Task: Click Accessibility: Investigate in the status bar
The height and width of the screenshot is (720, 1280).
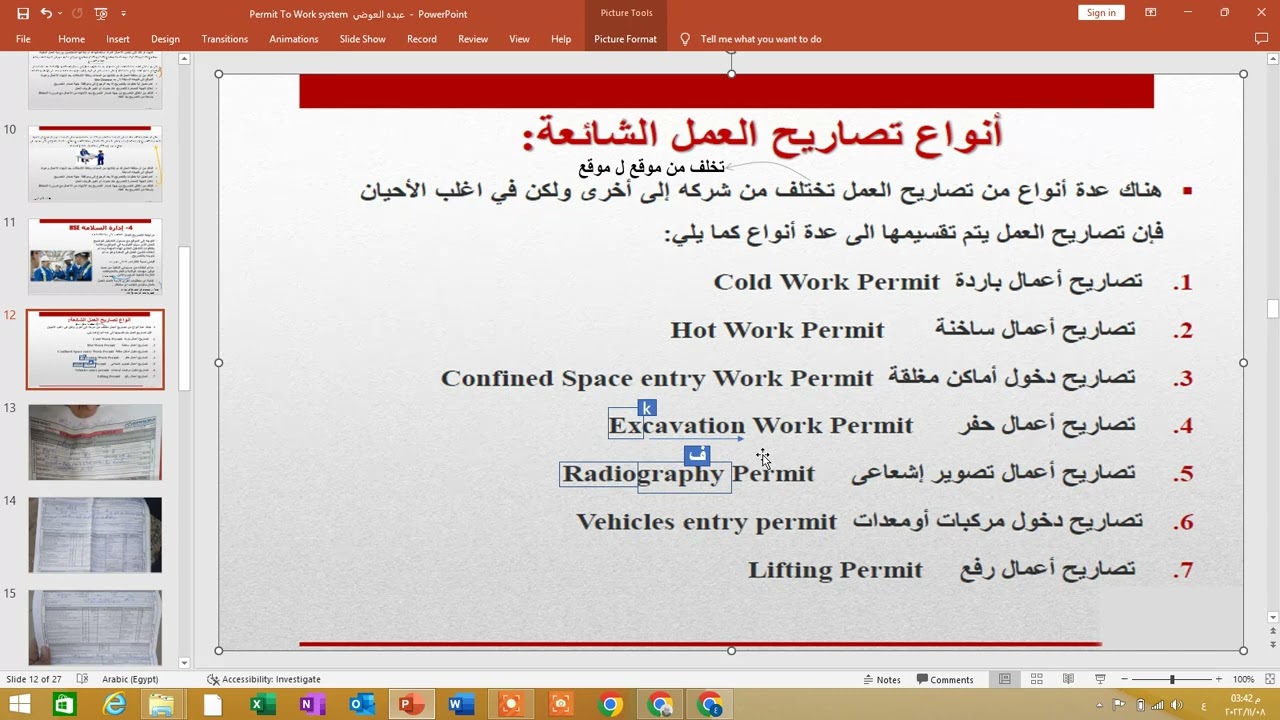Action: coord(264,679)
